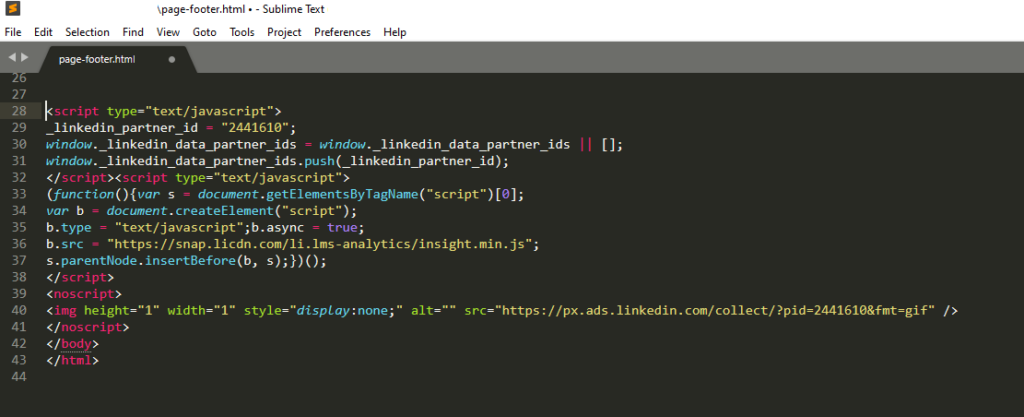This screenshot has width=1024, height=417.
Task: Select the page-footer.html tab
Action: point(97,59)
